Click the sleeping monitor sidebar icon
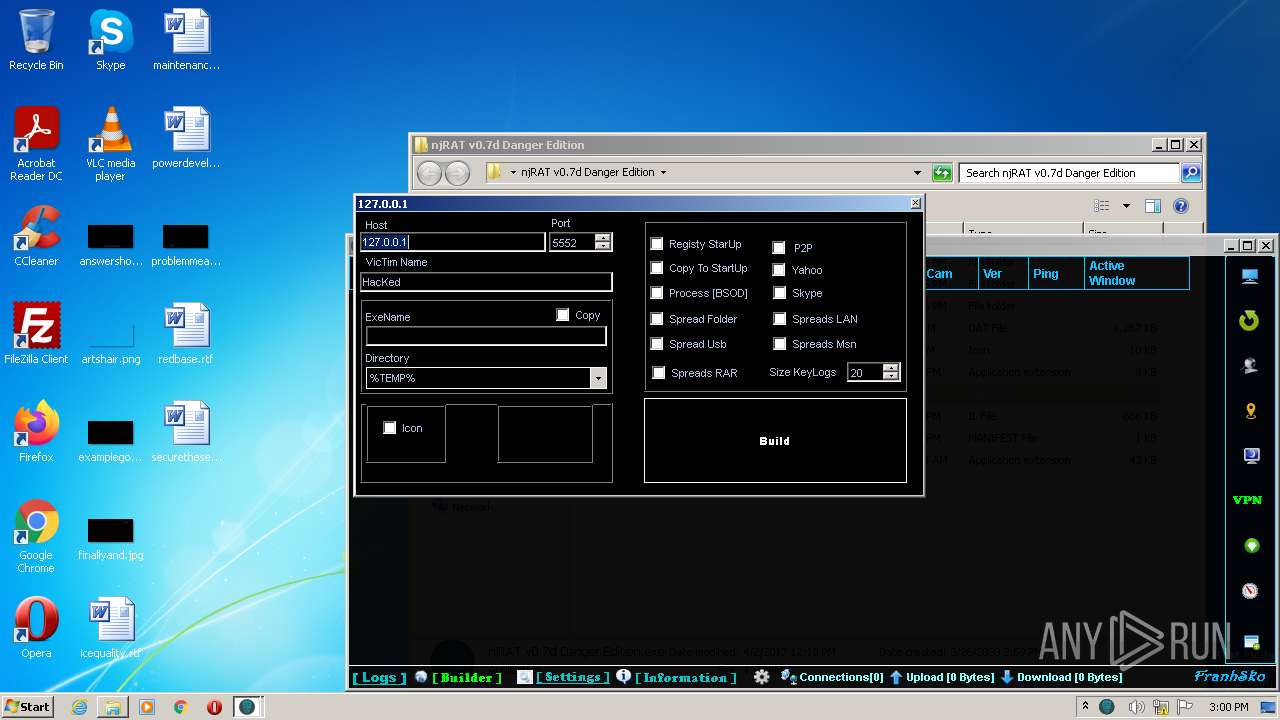Image resolution: width=1280 pixels, height=720 pixels. pos(1250,456)
